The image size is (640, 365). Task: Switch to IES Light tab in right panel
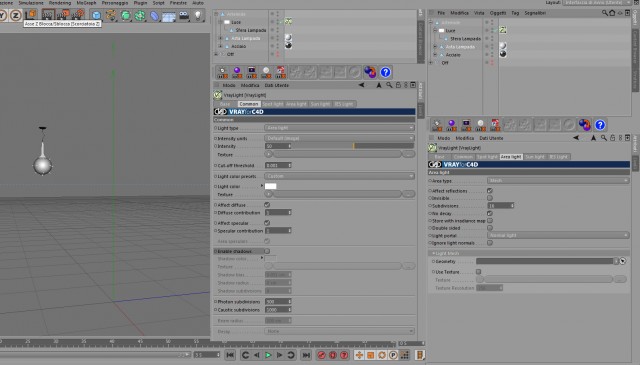pyautogui.click(x=558, y=157)
